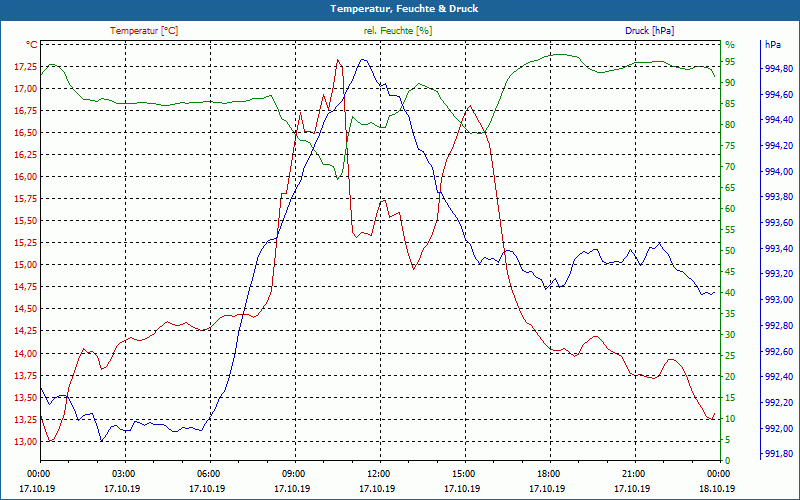Click pressure axis value 993,20
Image resolution: width=800 pixels, height=500 pixels.
pos(779,274)
